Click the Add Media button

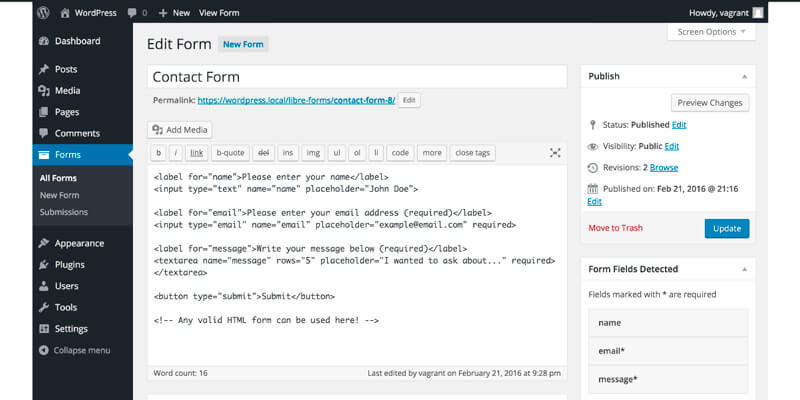click(x=180, y=130)
